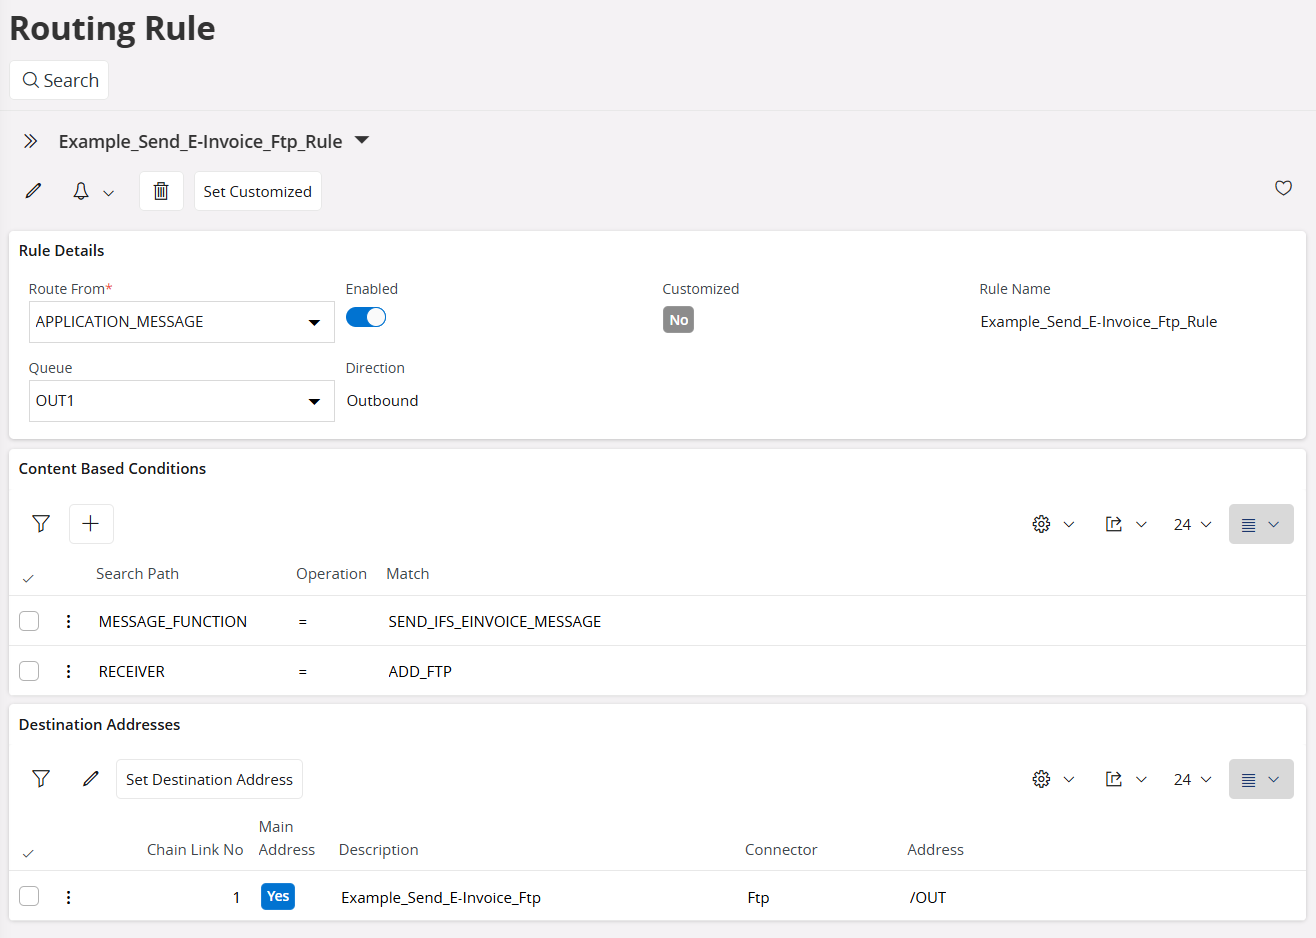1316x938 pixels.
Task: Disable the rule via the Enabled toggle
Action: tap(366, 316)
